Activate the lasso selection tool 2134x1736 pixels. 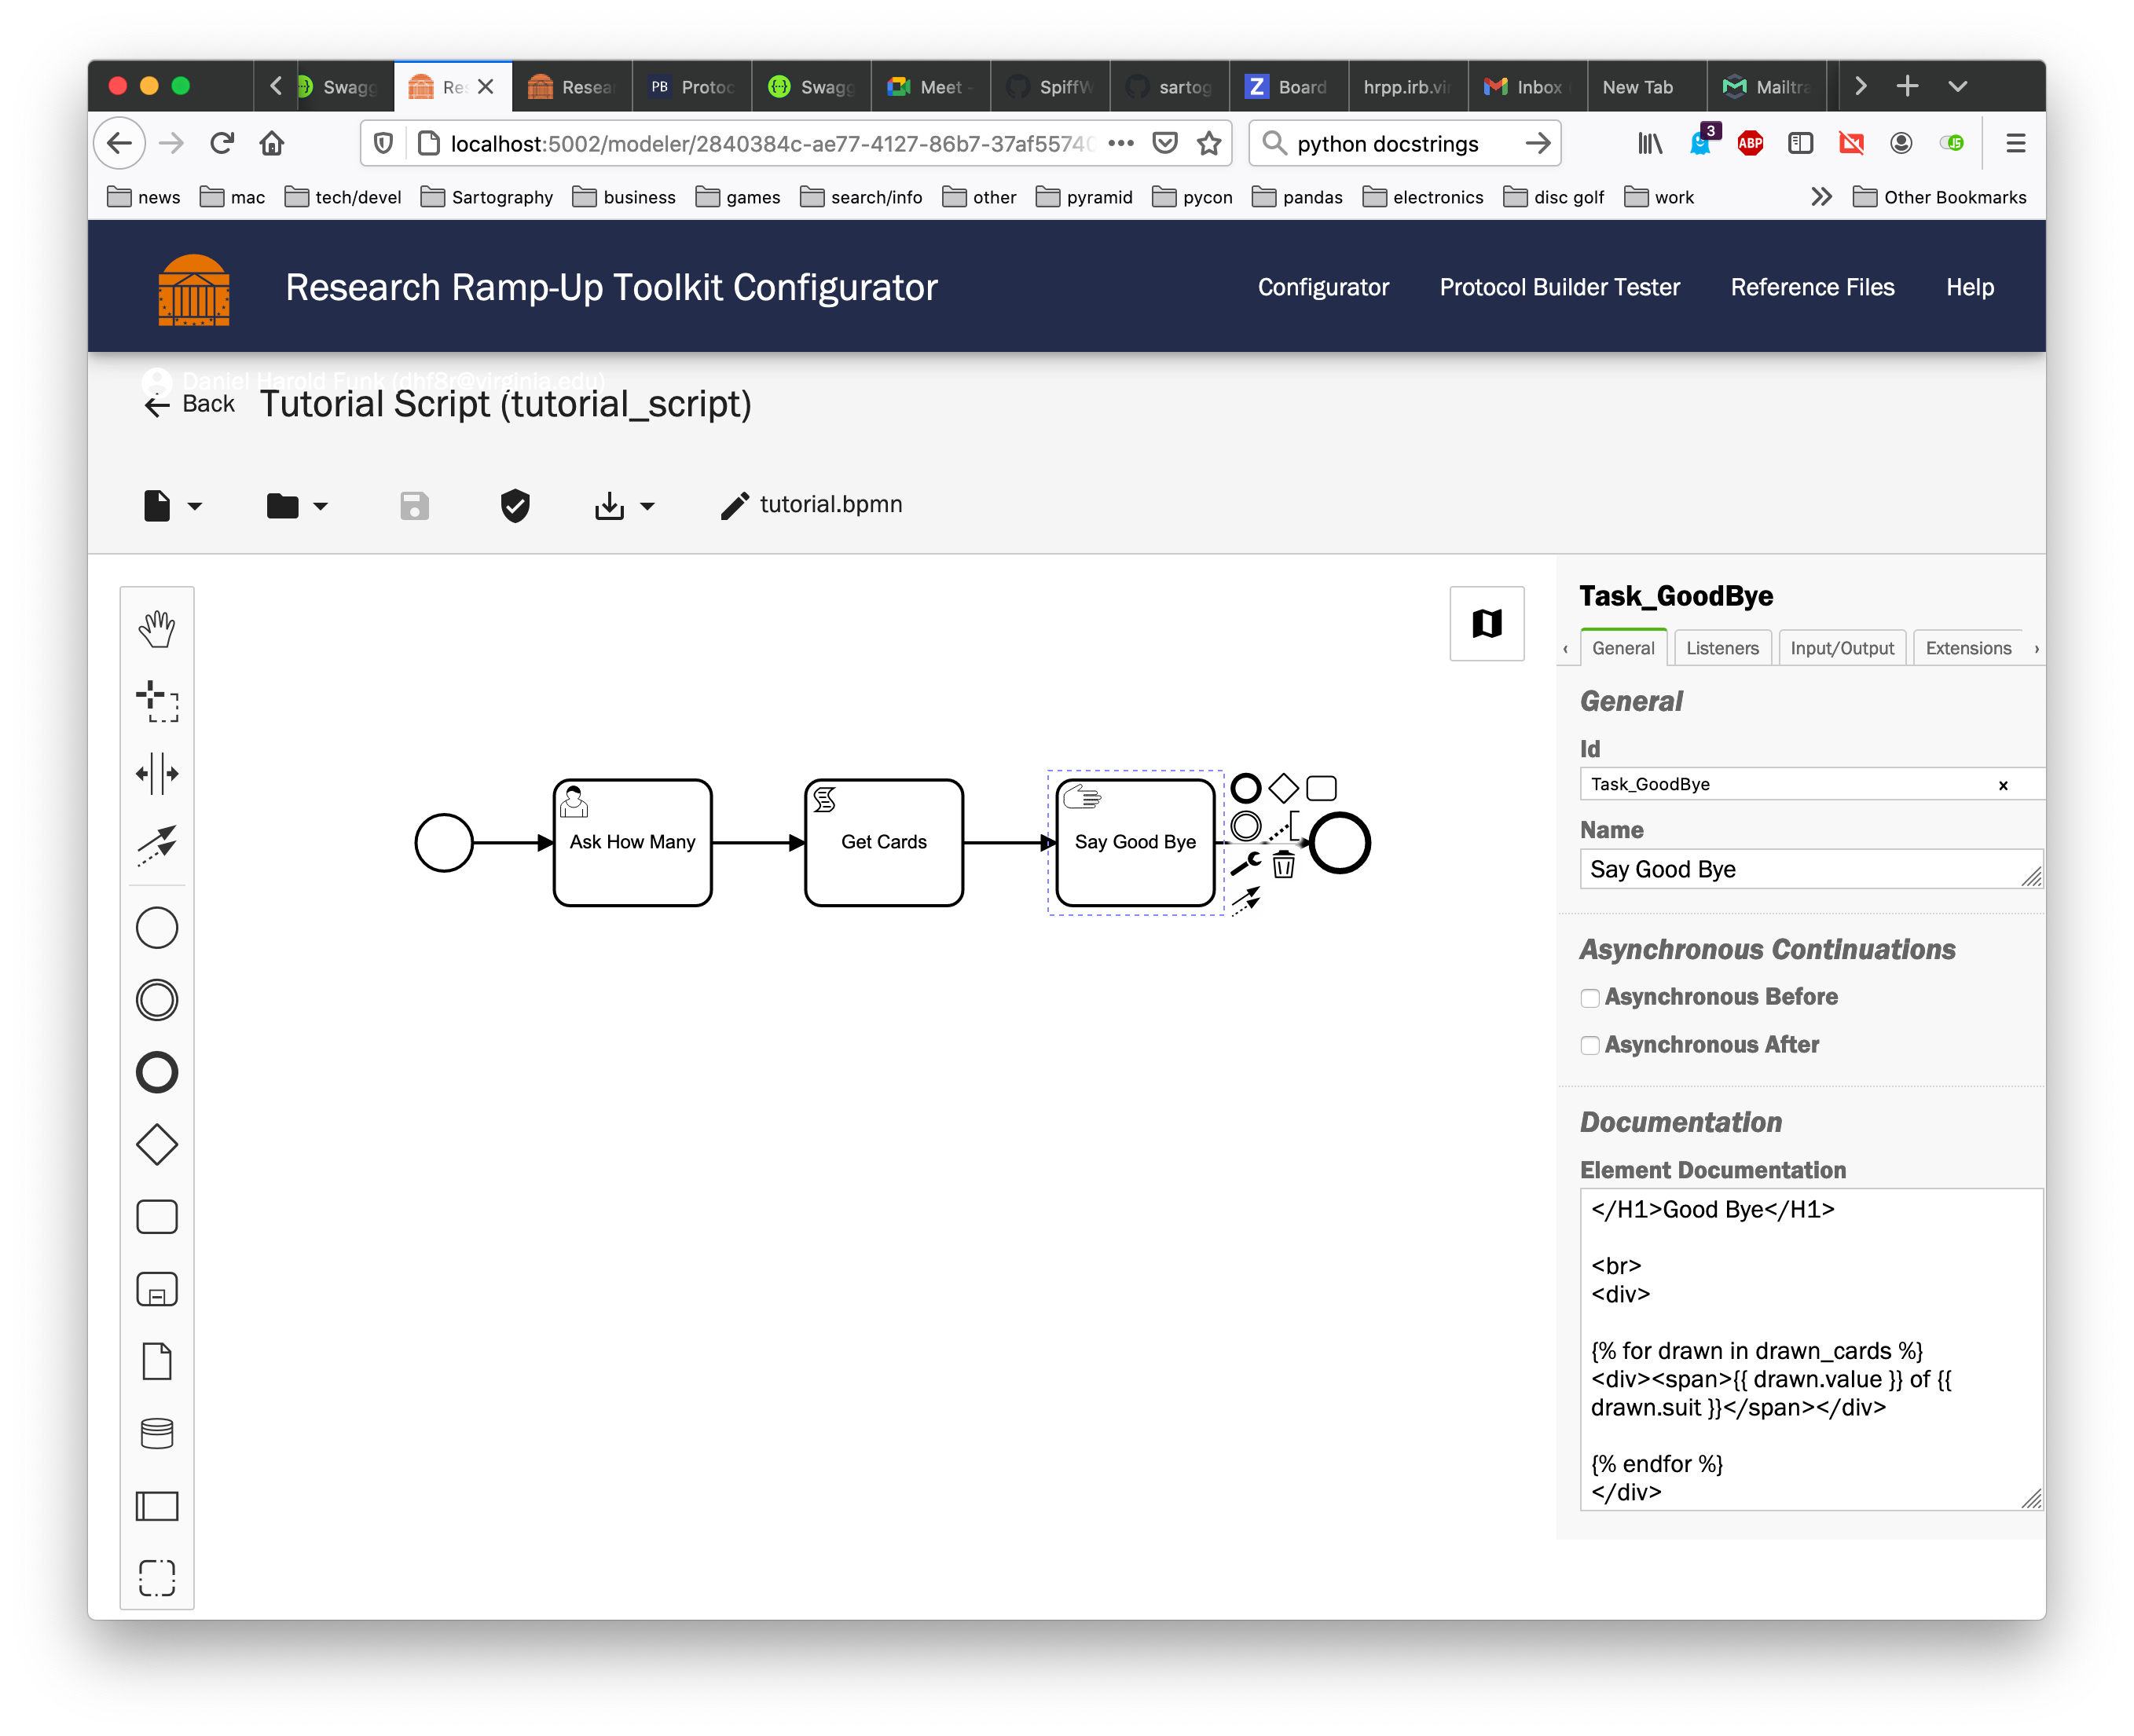click(x=157, y=701)
